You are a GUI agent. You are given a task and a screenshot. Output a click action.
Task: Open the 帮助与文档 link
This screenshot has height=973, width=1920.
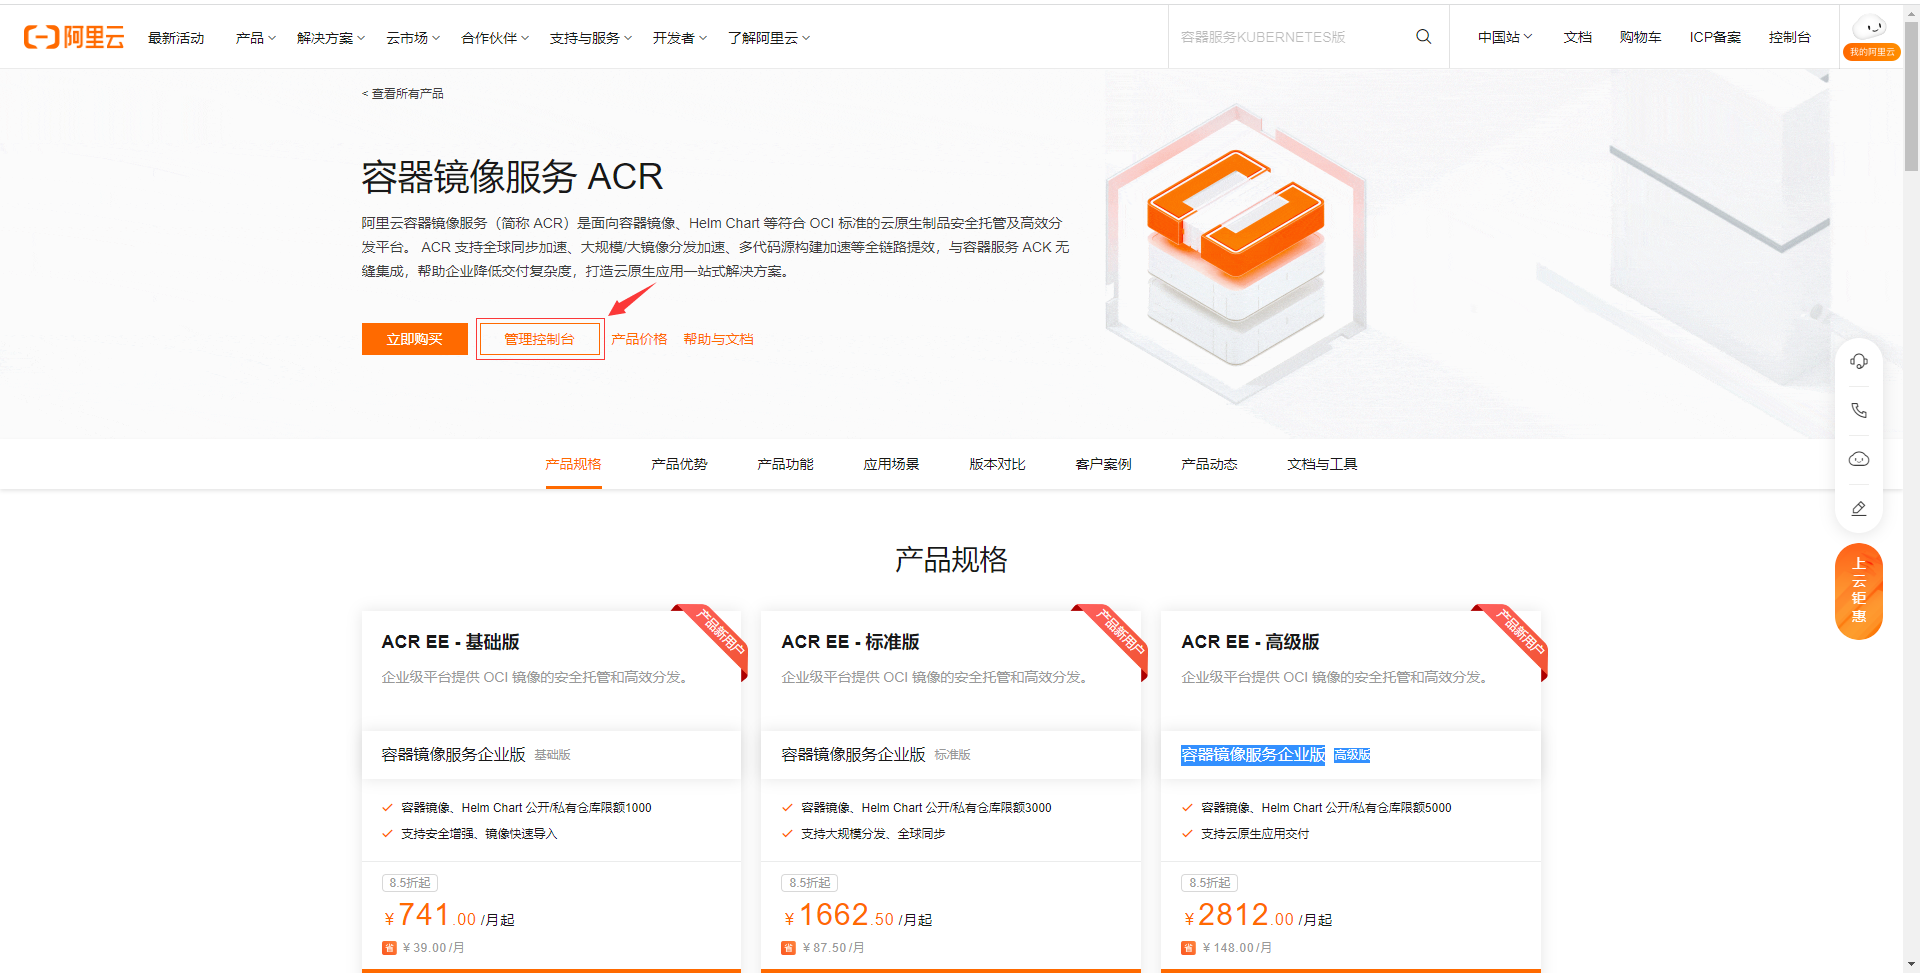click(x=719, y=339)
